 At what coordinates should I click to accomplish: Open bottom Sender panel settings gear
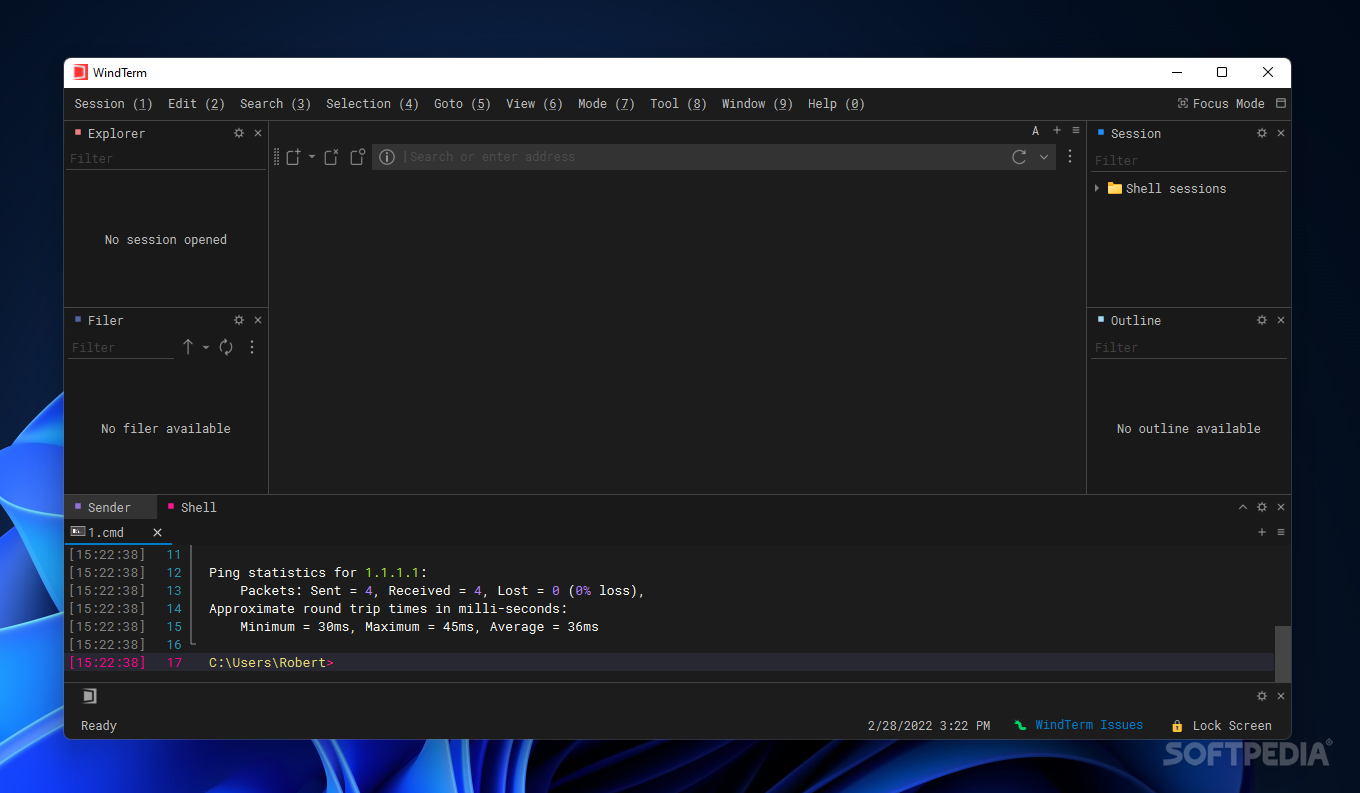[x=1262, y=507]
